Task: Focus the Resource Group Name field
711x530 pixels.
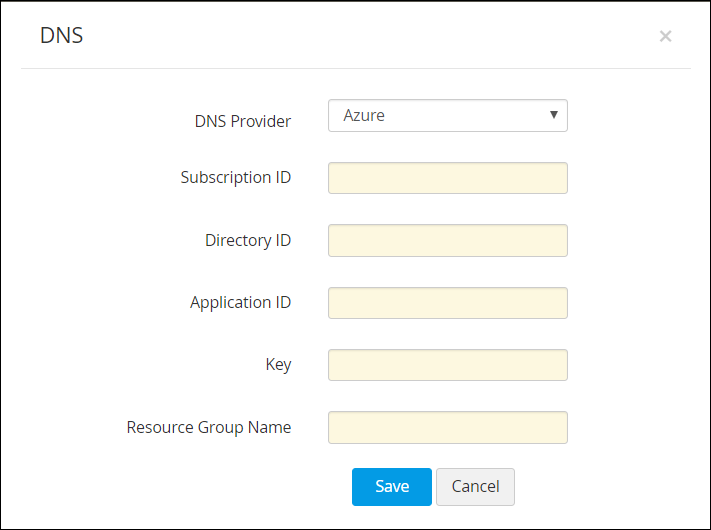Action: tap(447, 427)
